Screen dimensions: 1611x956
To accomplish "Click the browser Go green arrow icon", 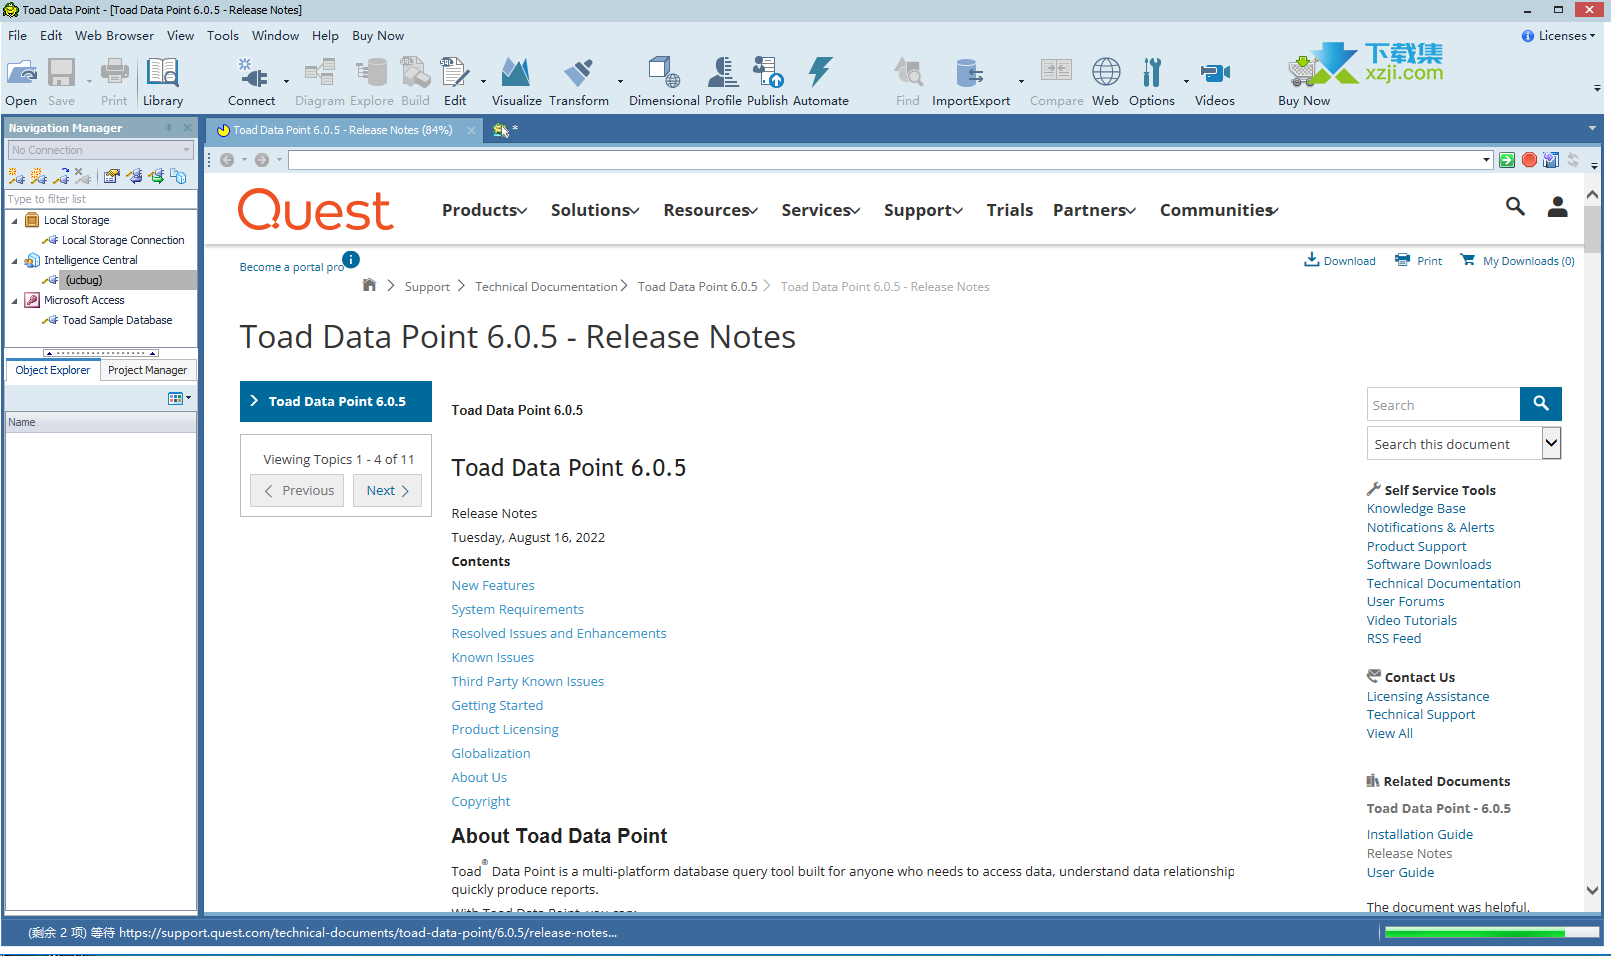I will (x=1507, y=160).
